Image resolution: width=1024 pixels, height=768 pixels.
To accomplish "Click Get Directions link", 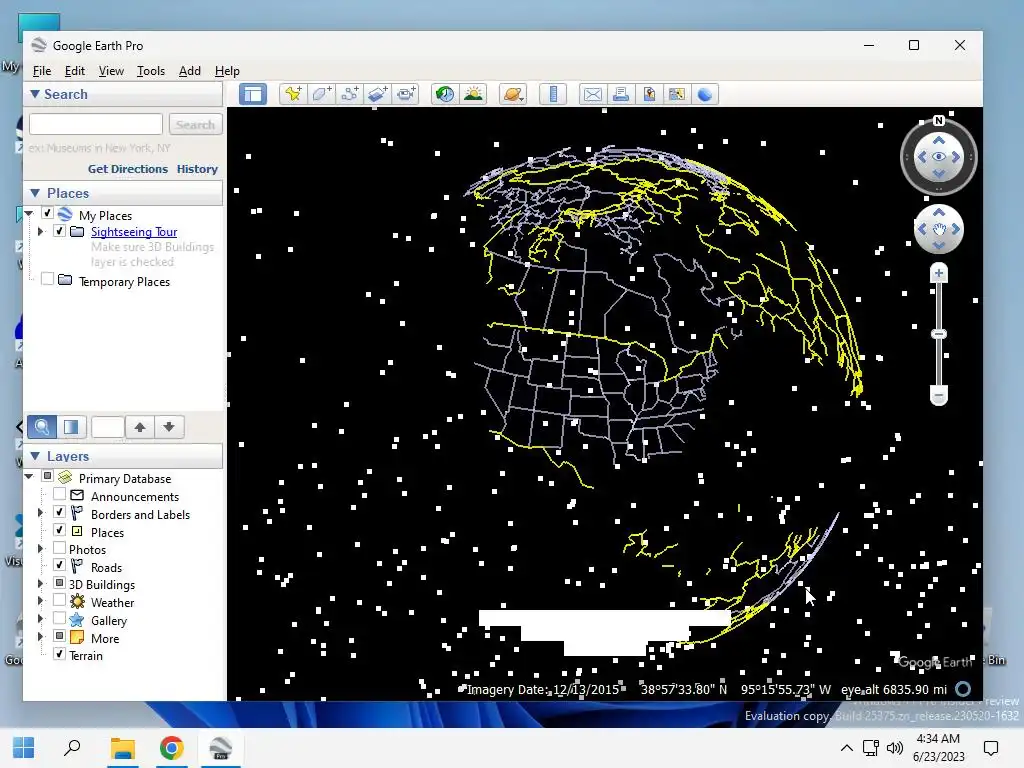I will pyautogui.click(x=128, y=169).
